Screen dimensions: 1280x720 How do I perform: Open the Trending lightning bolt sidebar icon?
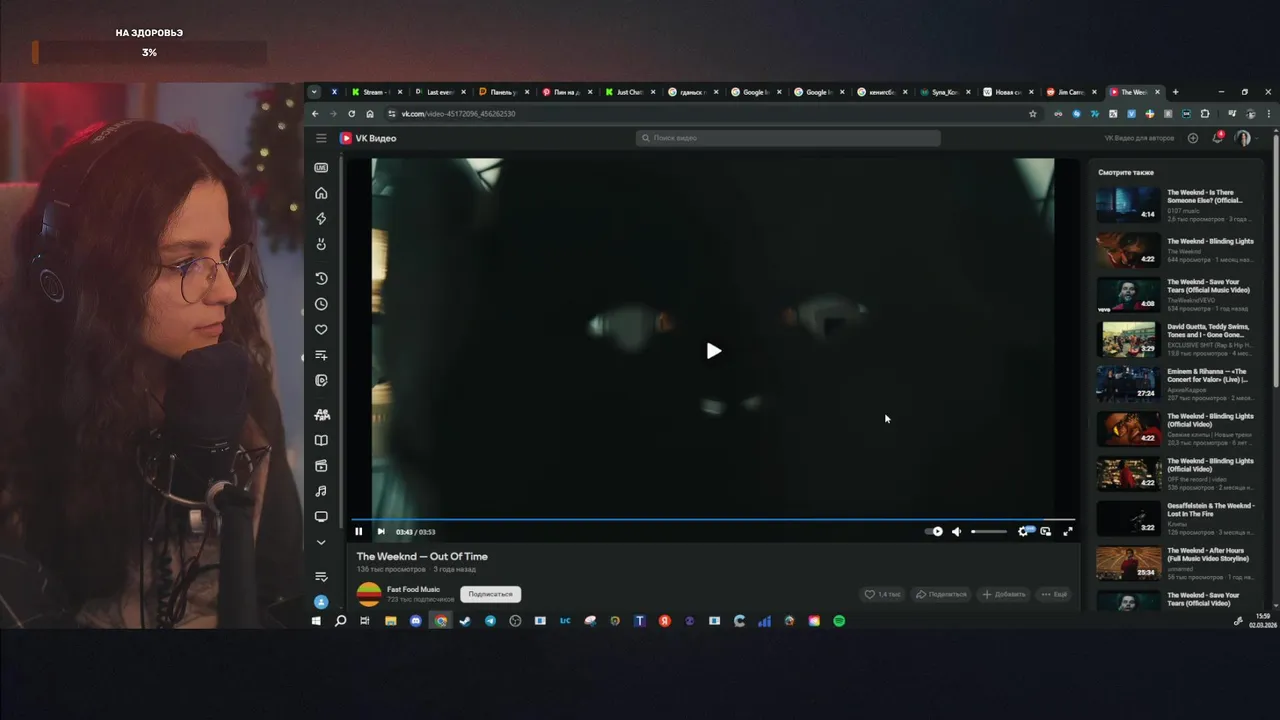click(321, 219)
